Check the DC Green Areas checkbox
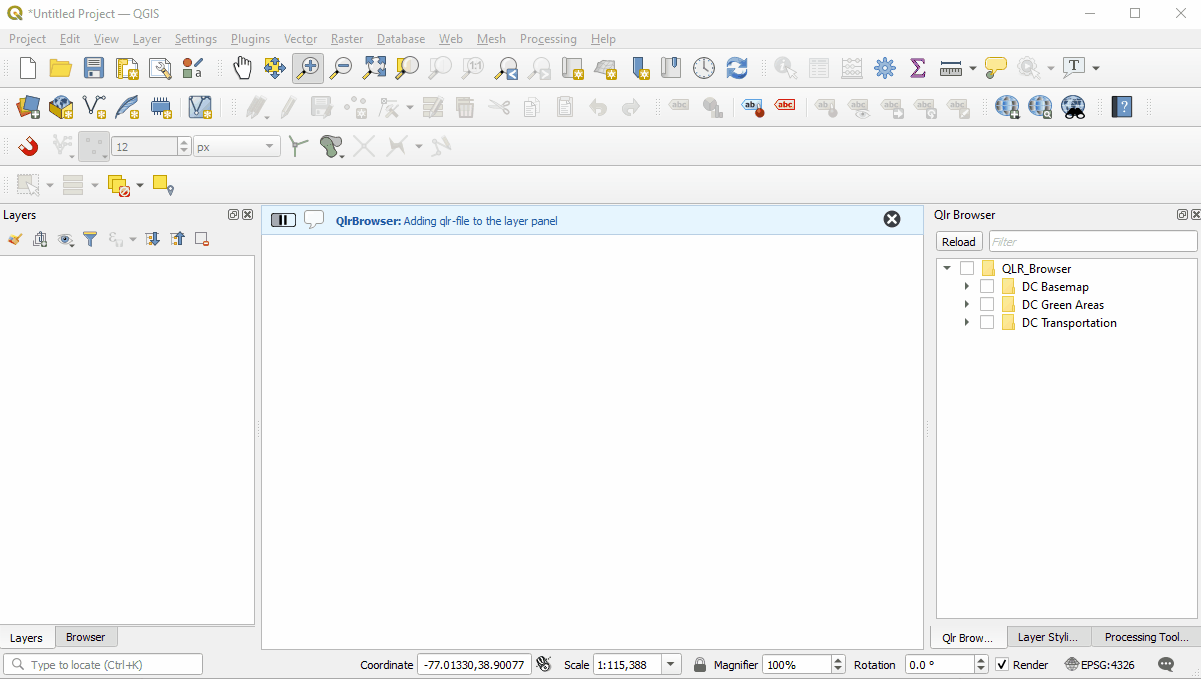Screen dimensions: 1201x679 987,304
